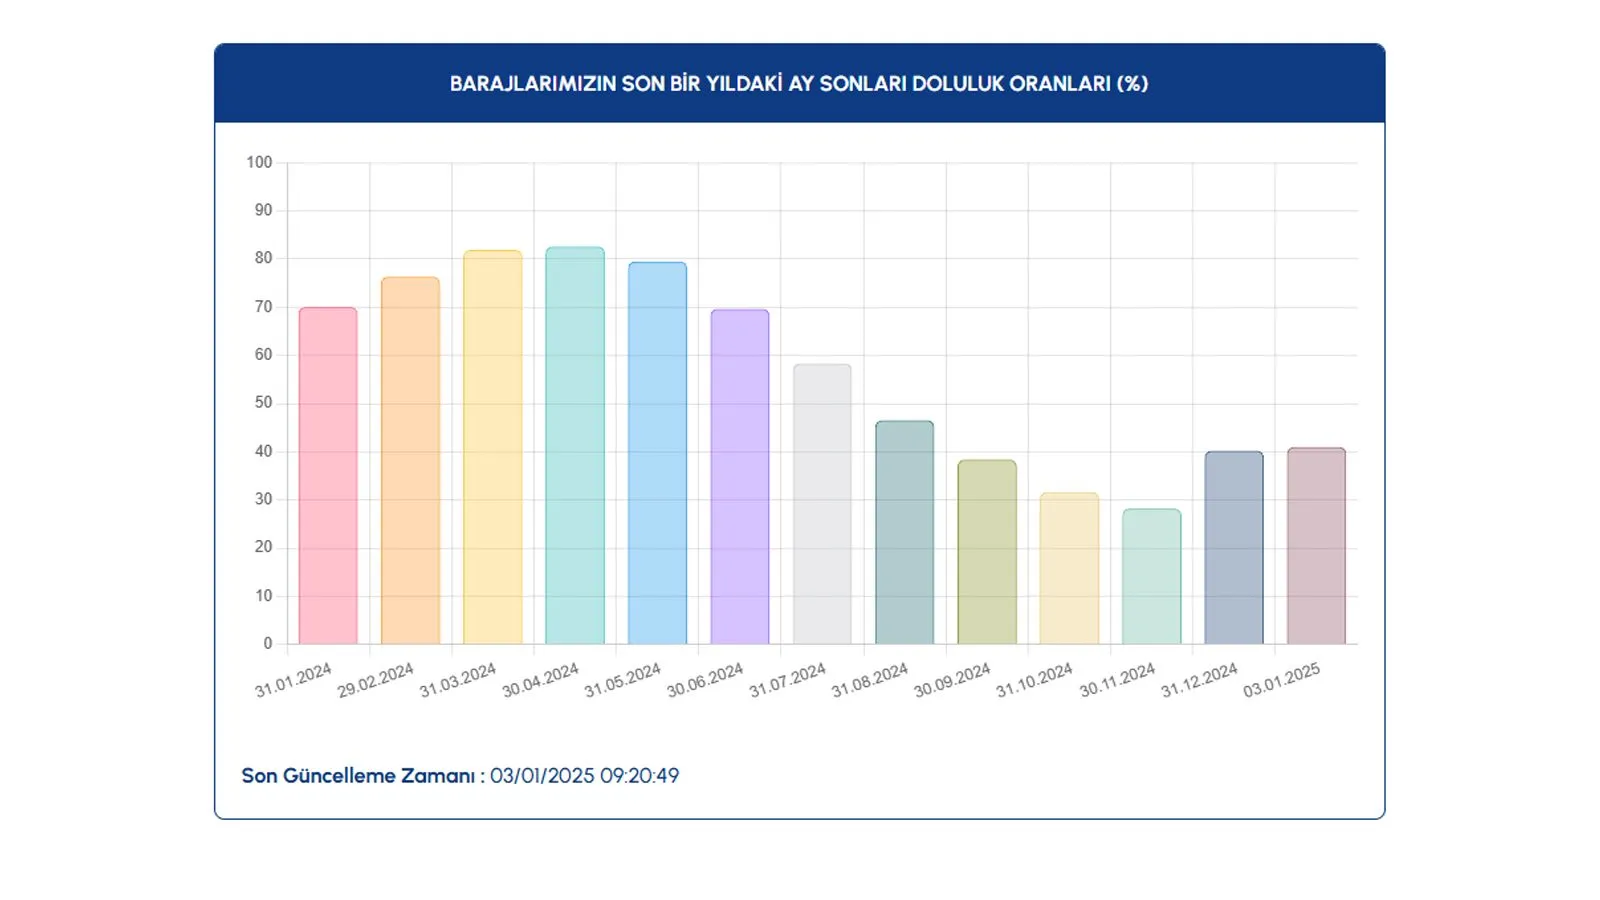Click the y-axis value 100
Screen dimensions: 1600x900
(259, 162)
